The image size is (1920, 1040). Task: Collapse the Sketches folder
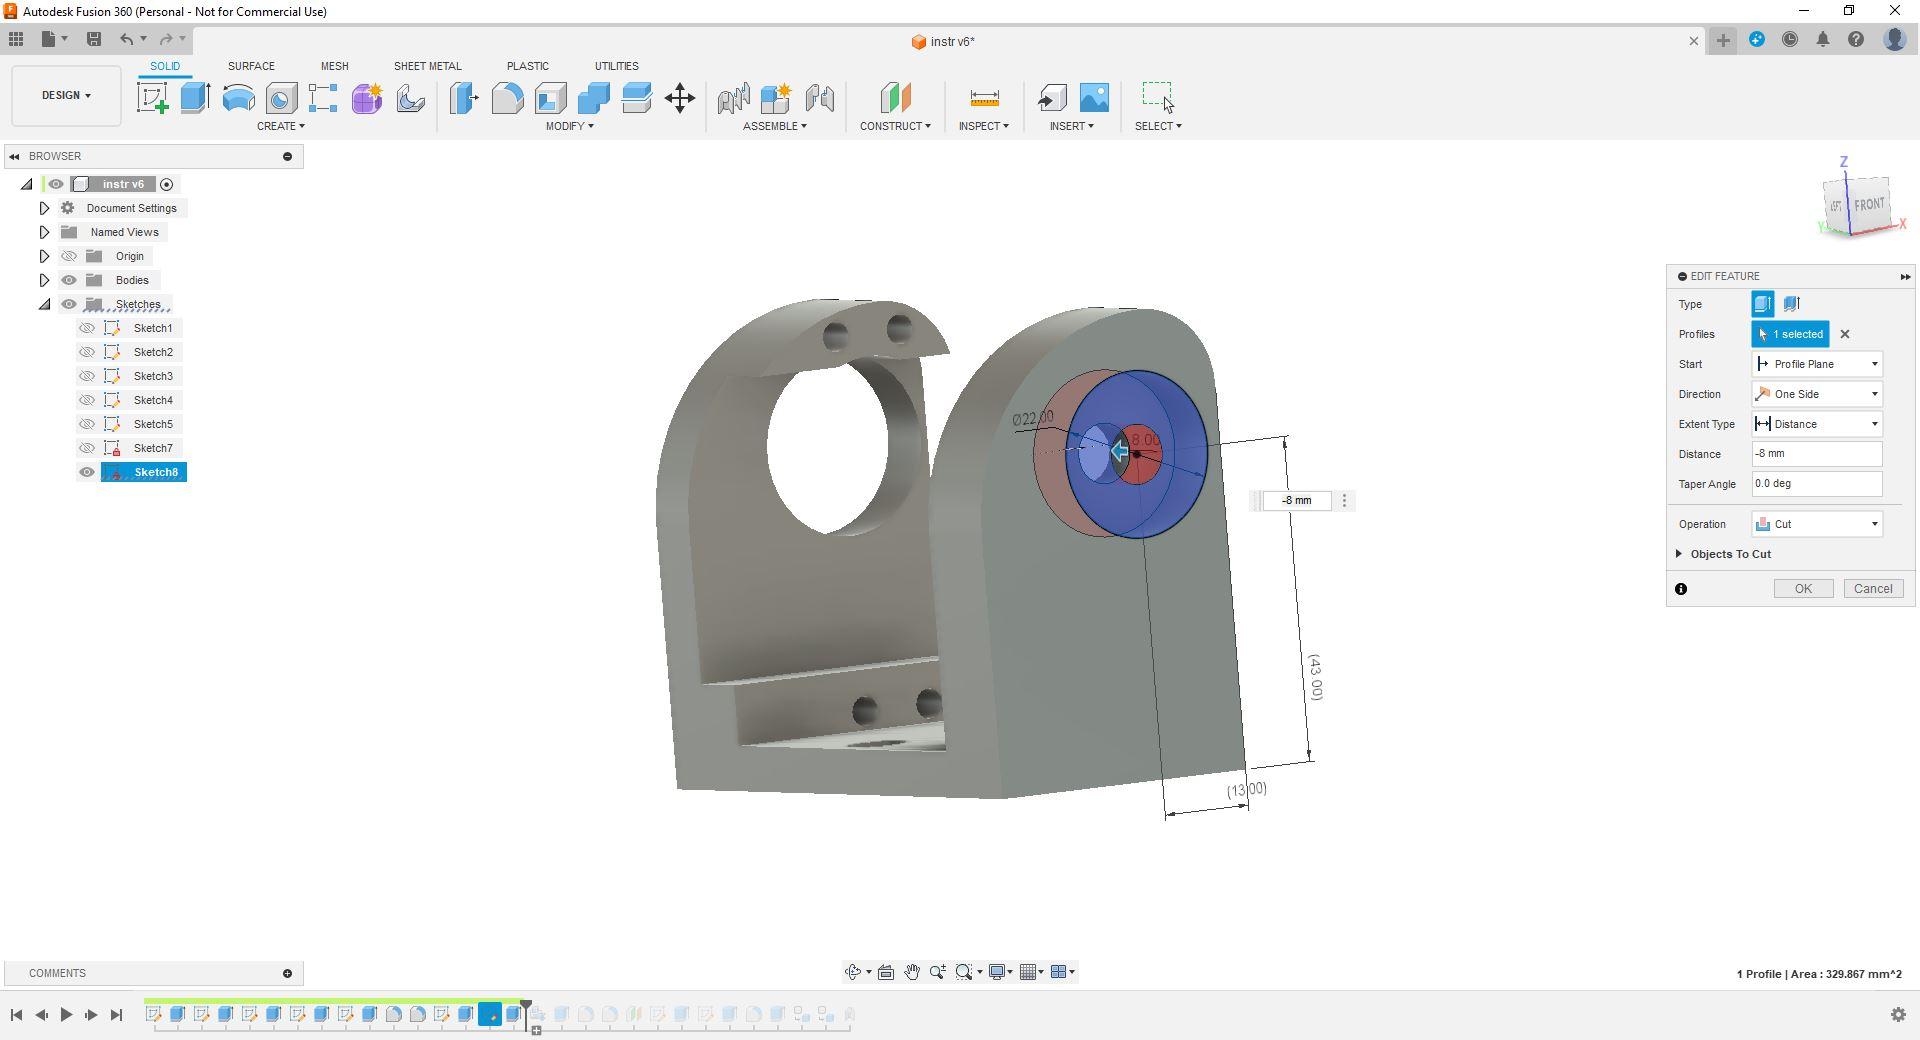[44, 304]
